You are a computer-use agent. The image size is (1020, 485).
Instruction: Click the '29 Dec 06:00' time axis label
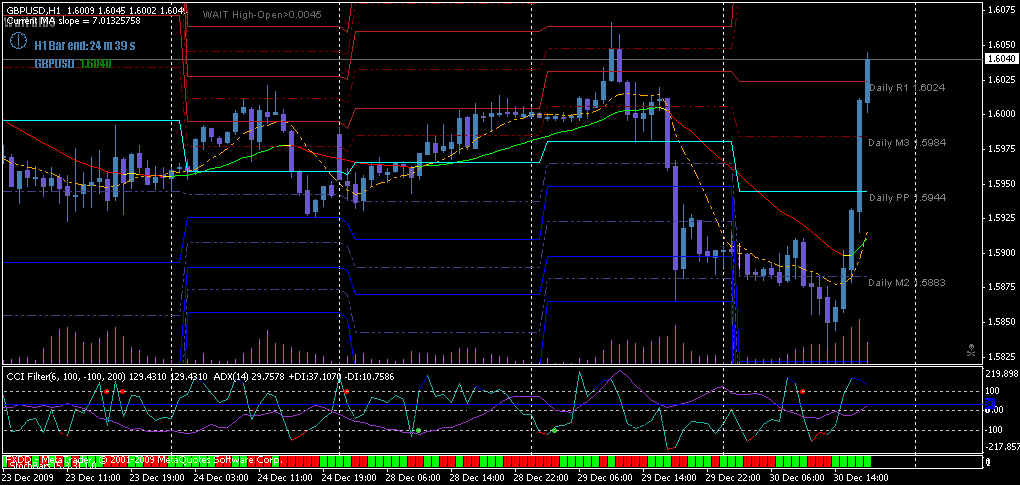(x=603, y=477)
